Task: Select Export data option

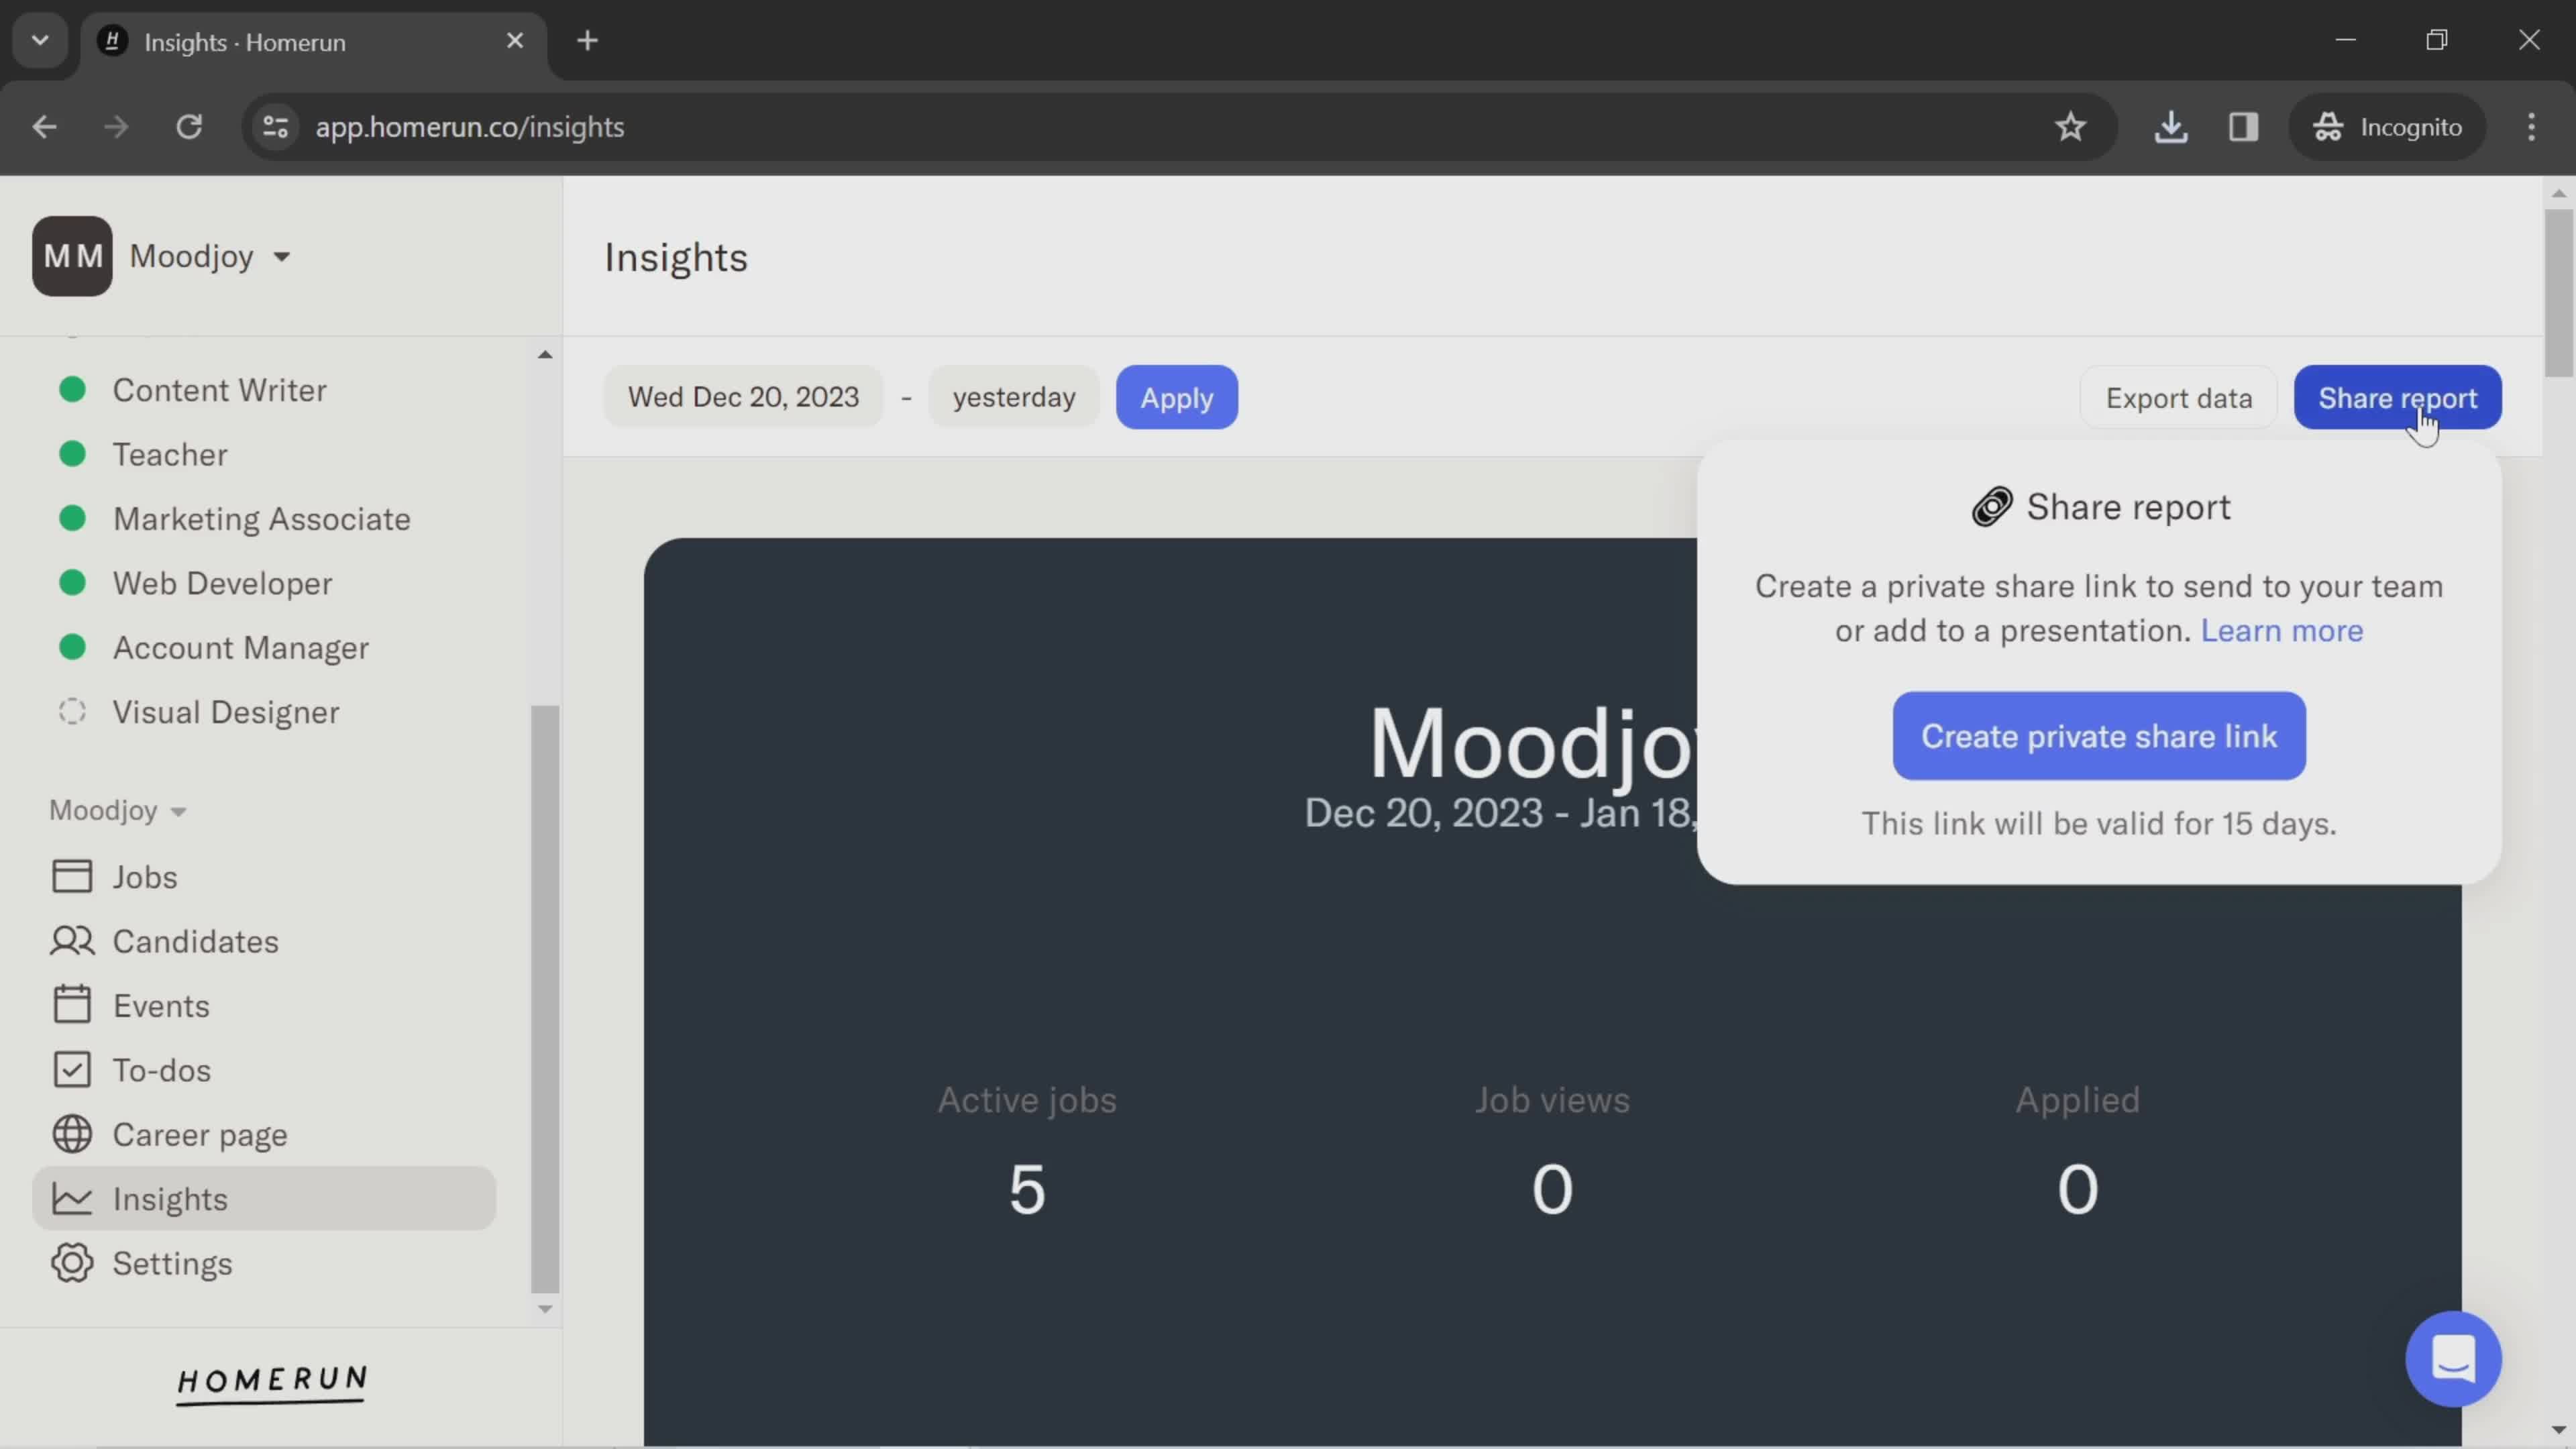Action: pos(2178,396)
